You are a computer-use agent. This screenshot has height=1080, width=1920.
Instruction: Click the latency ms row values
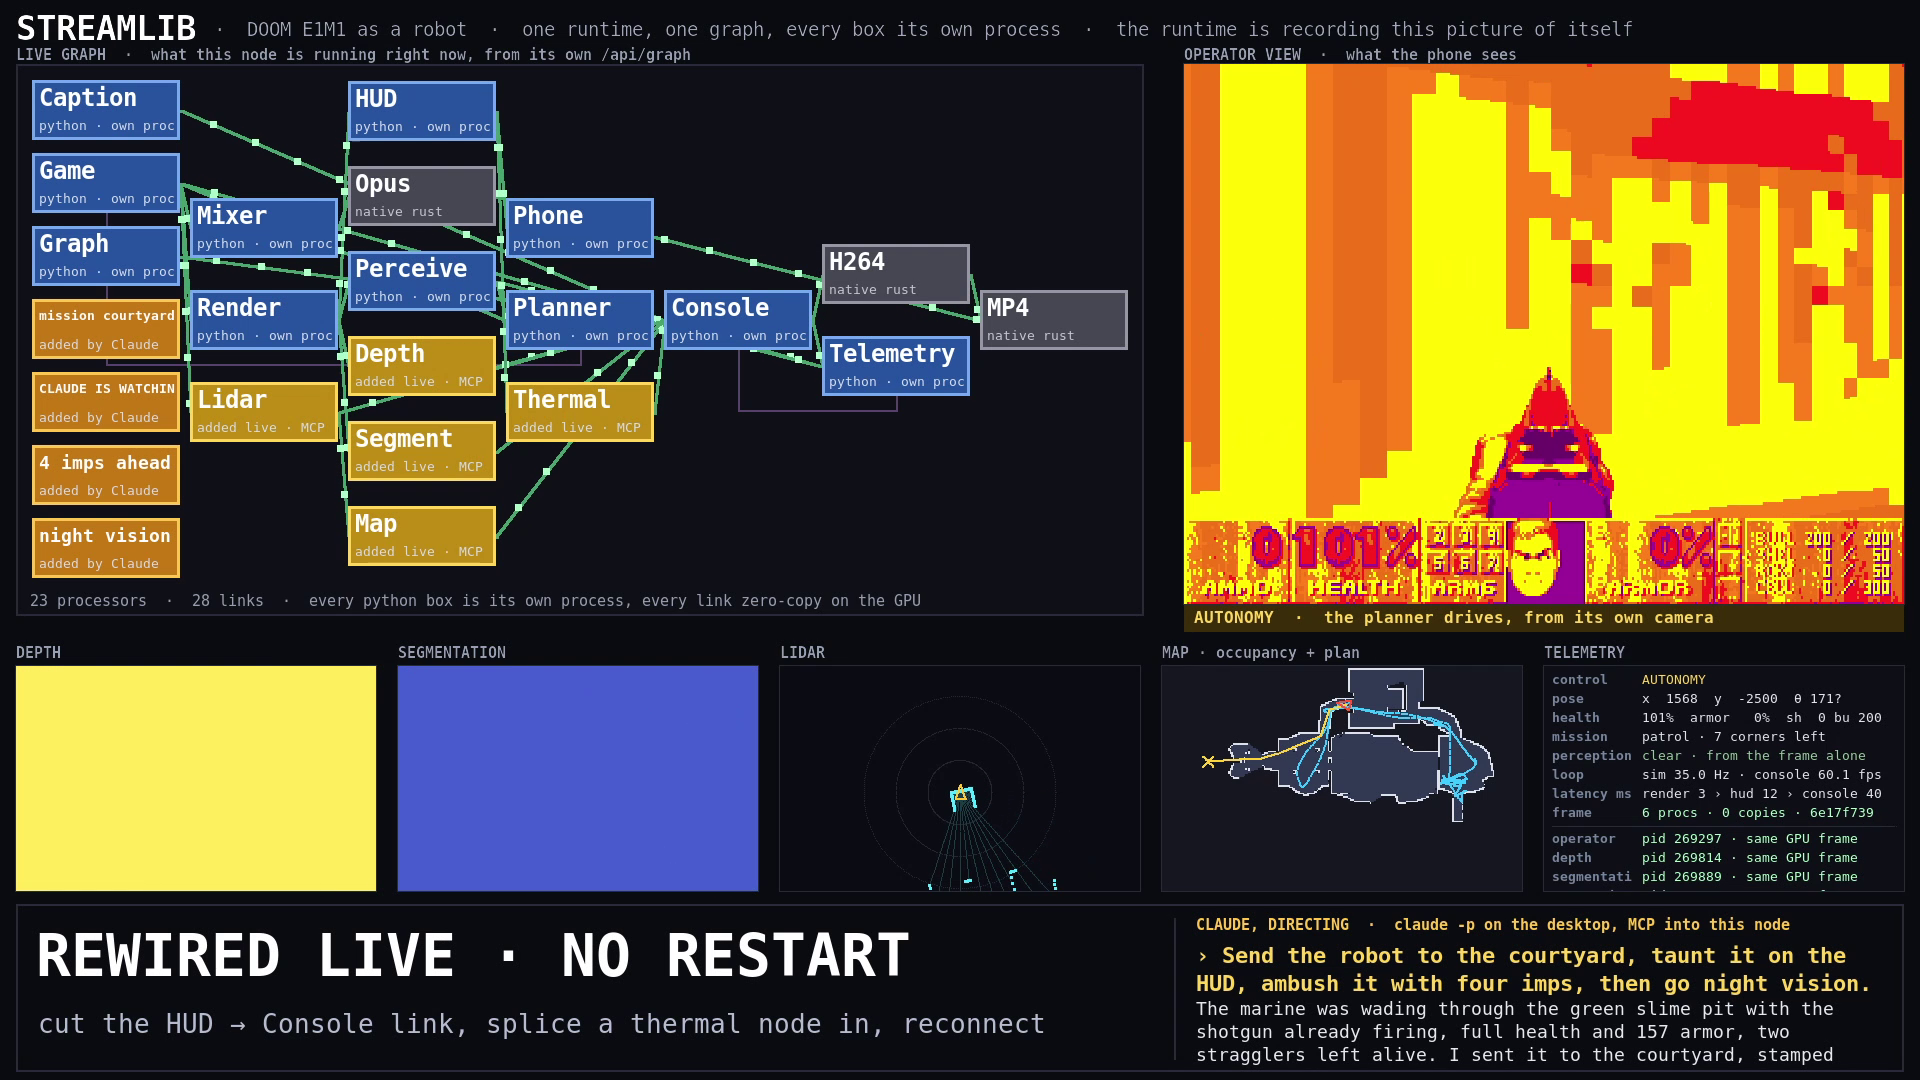pyautogui.click(x=1762, y=794)
